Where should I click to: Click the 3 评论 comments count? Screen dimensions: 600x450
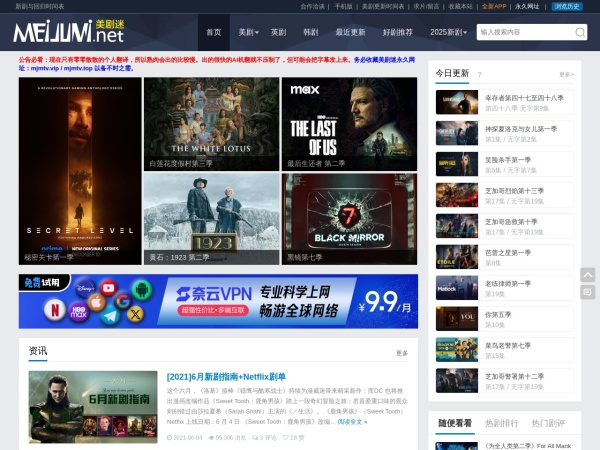coord(264,438)
